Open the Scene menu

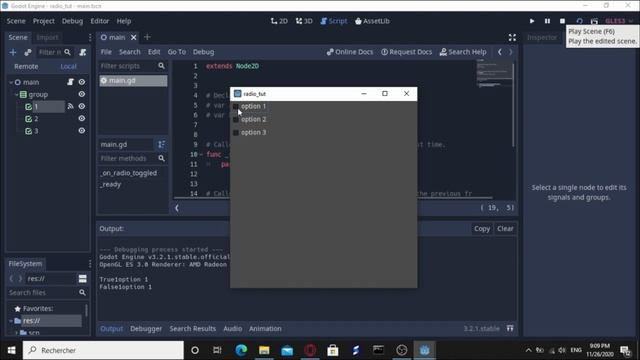coord(16,21)
